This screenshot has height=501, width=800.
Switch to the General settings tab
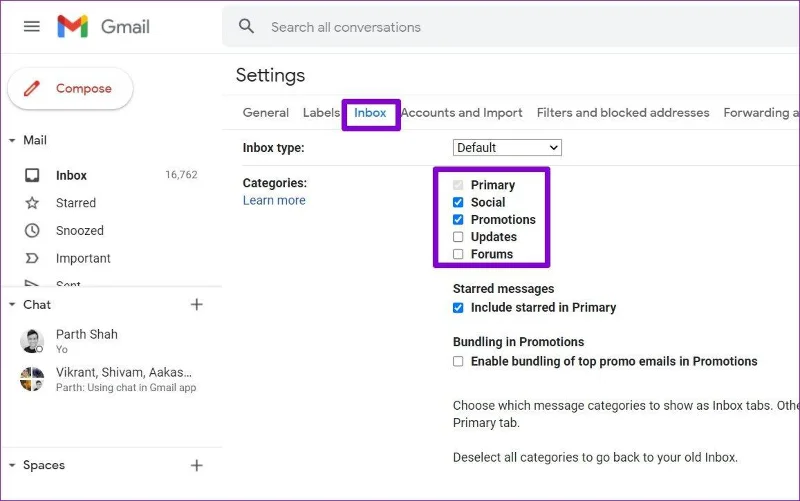[266, 113]
